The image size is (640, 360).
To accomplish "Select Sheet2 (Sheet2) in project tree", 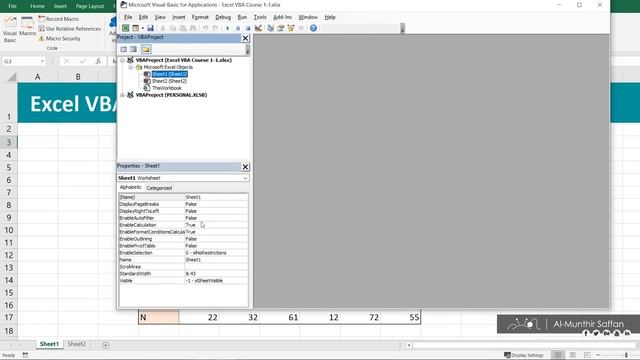I will tap(169, 81).
